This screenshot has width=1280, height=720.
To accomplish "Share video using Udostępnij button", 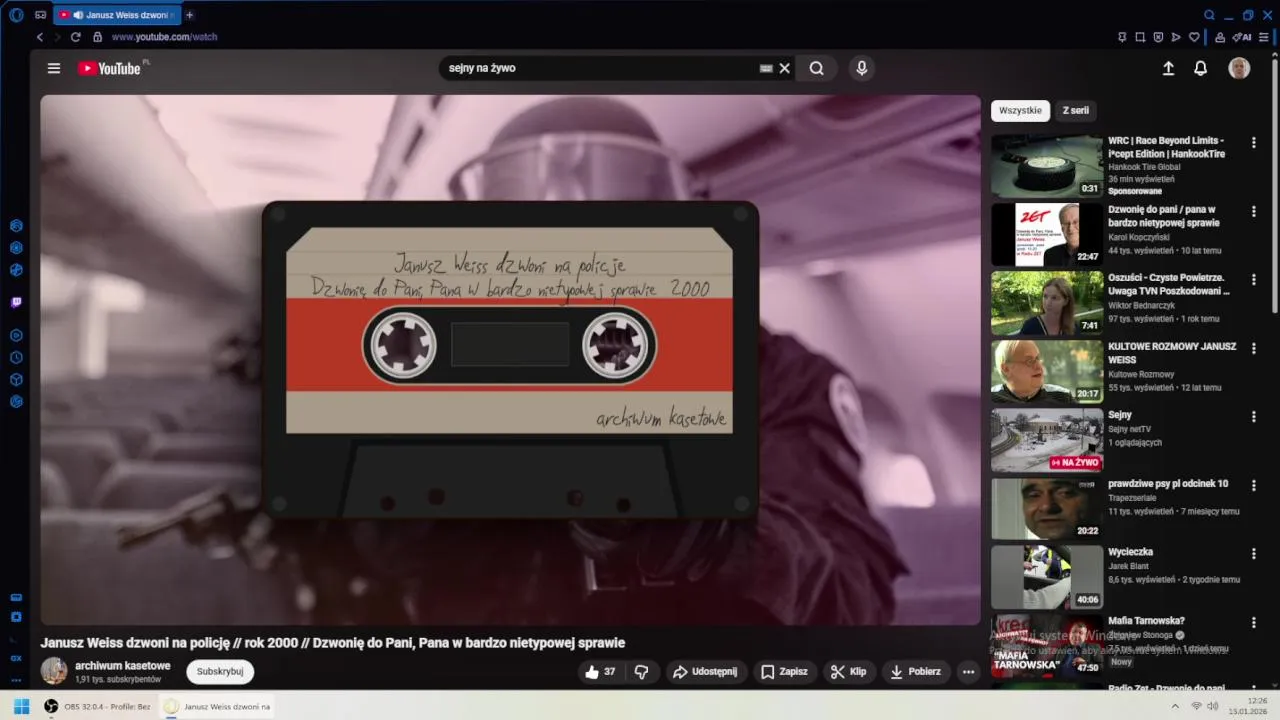I will (705, 671).
